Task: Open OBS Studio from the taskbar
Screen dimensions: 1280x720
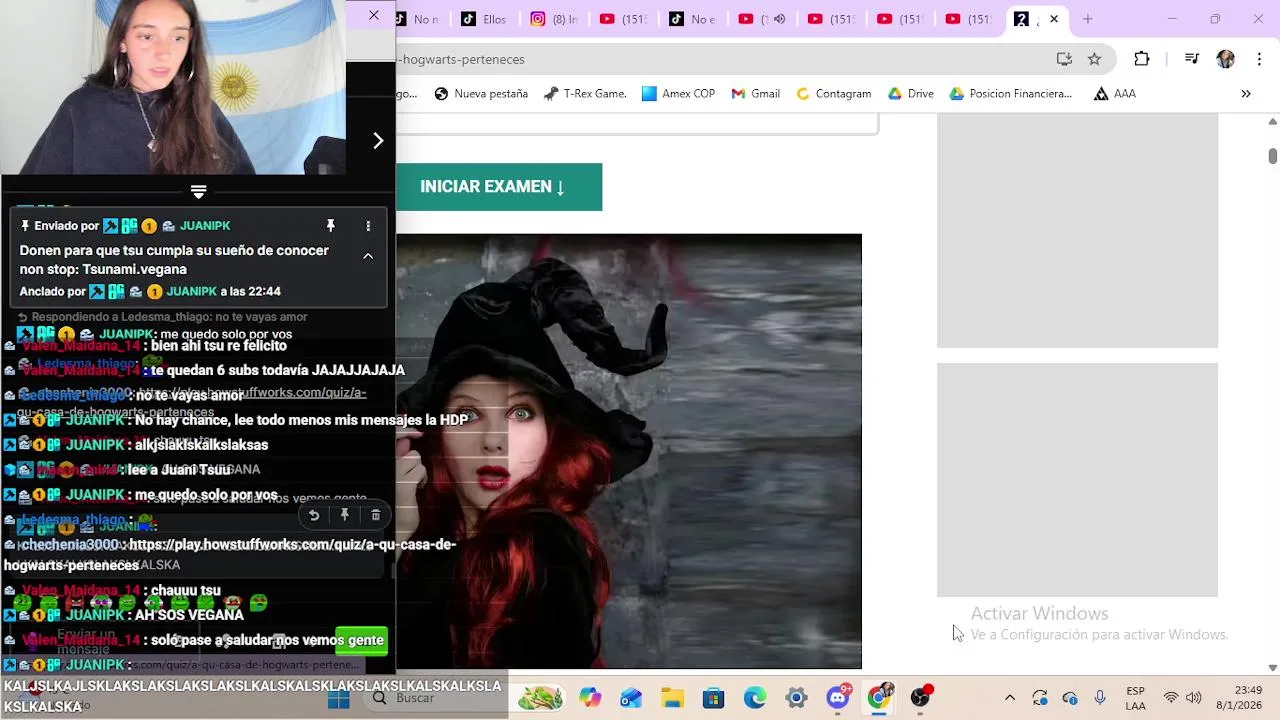Action: pos(920,698)
